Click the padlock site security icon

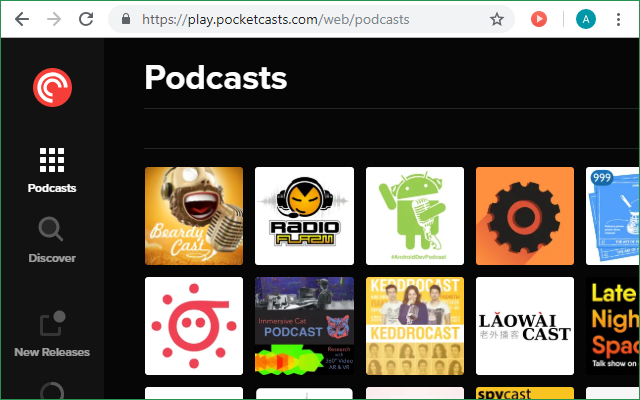pyautogui.click(x=126, y=19)
